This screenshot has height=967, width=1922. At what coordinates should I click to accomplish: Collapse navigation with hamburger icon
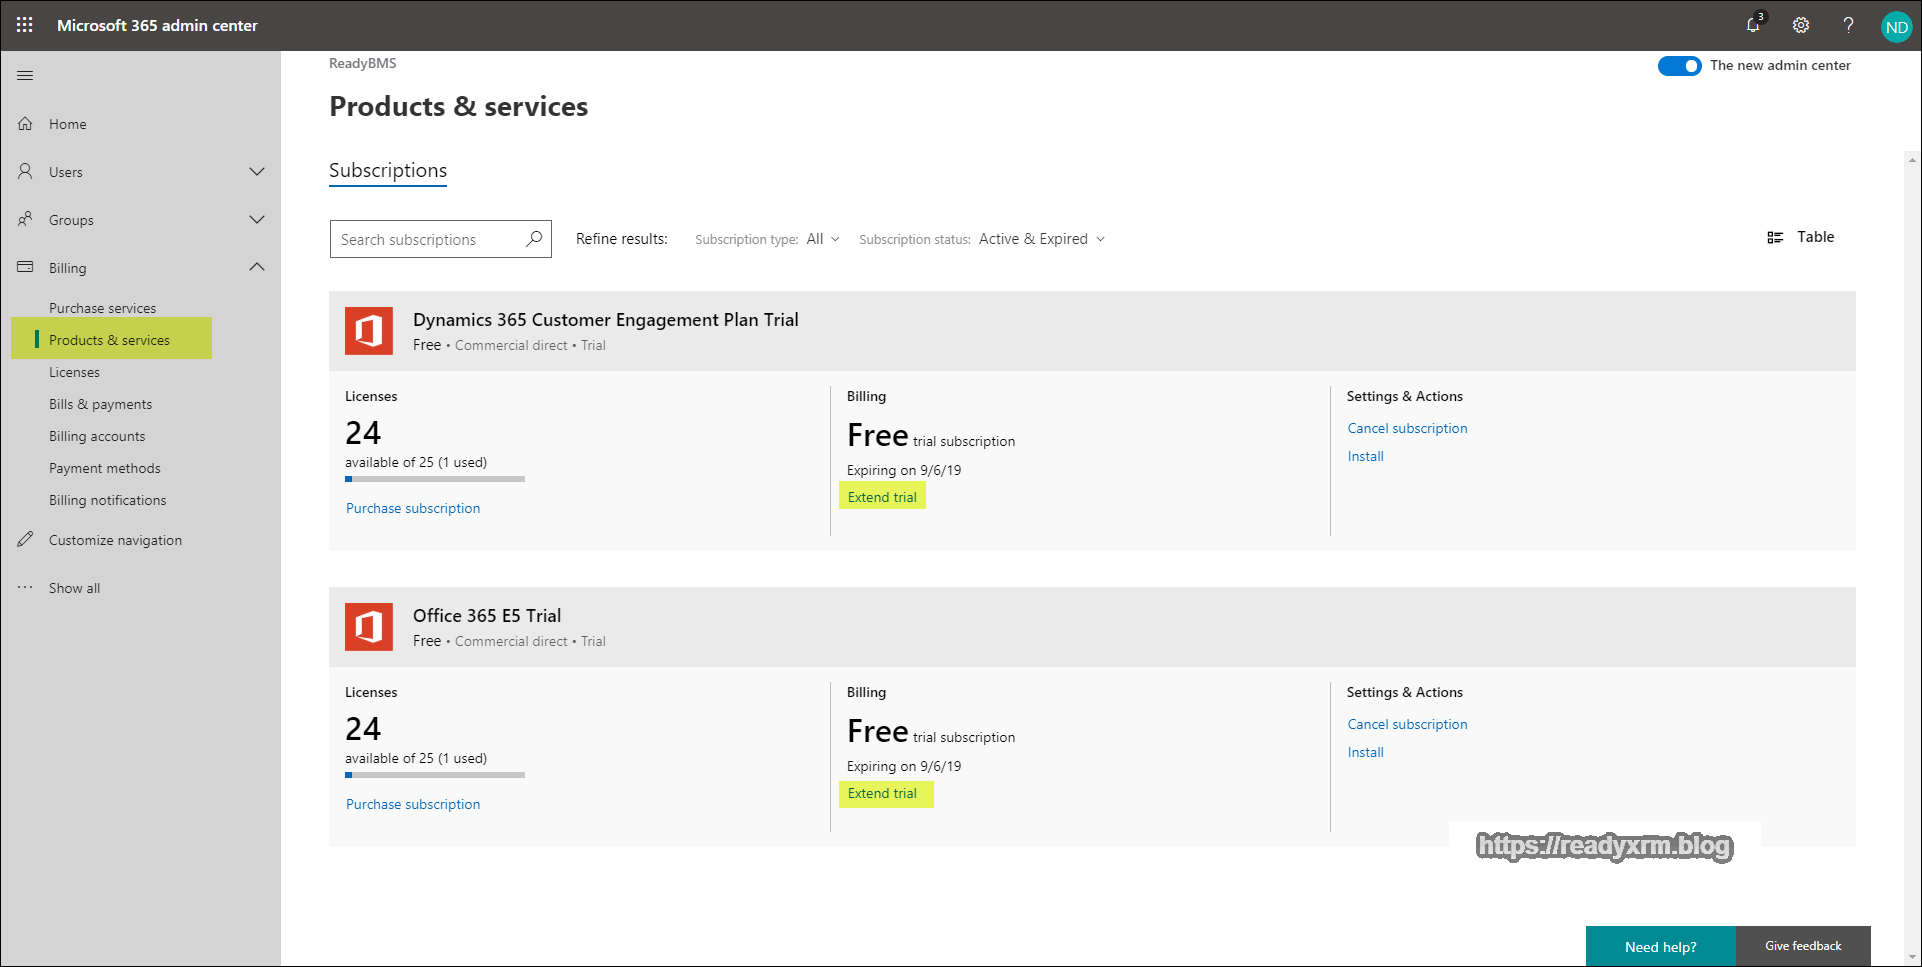(x=25, y=76)
